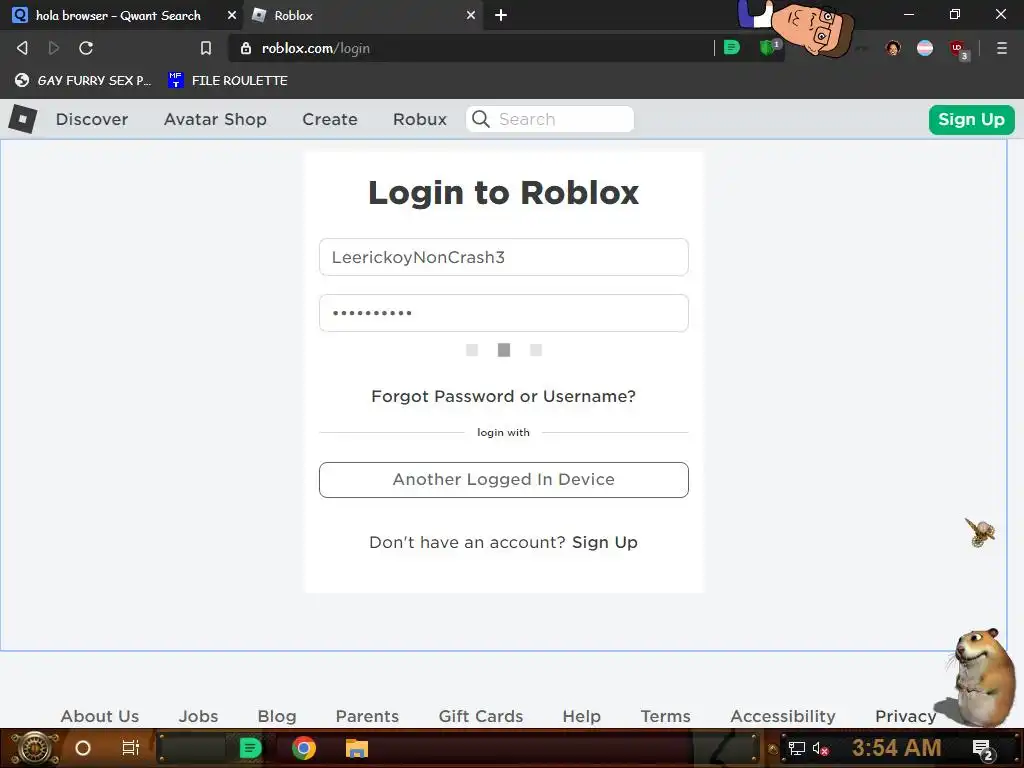
Task: Open the About Us footer link
Action: point(100,716)
